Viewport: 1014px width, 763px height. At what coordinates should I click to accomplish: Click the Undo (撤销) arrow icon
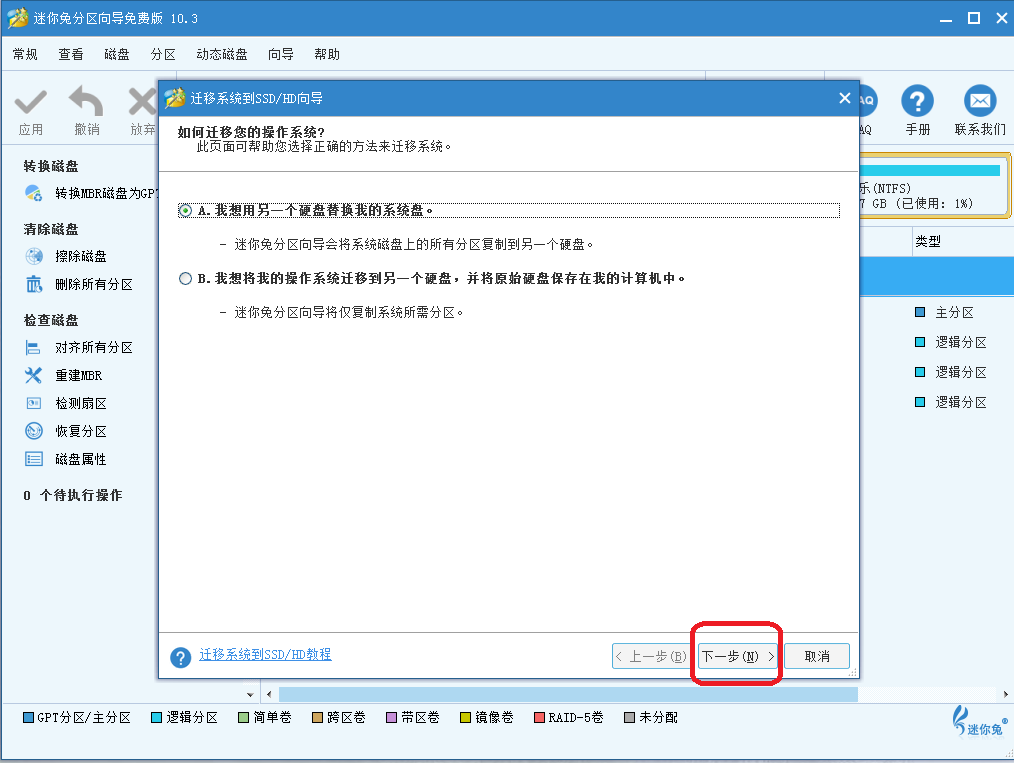pyautogui.click(x=86, y=102)
